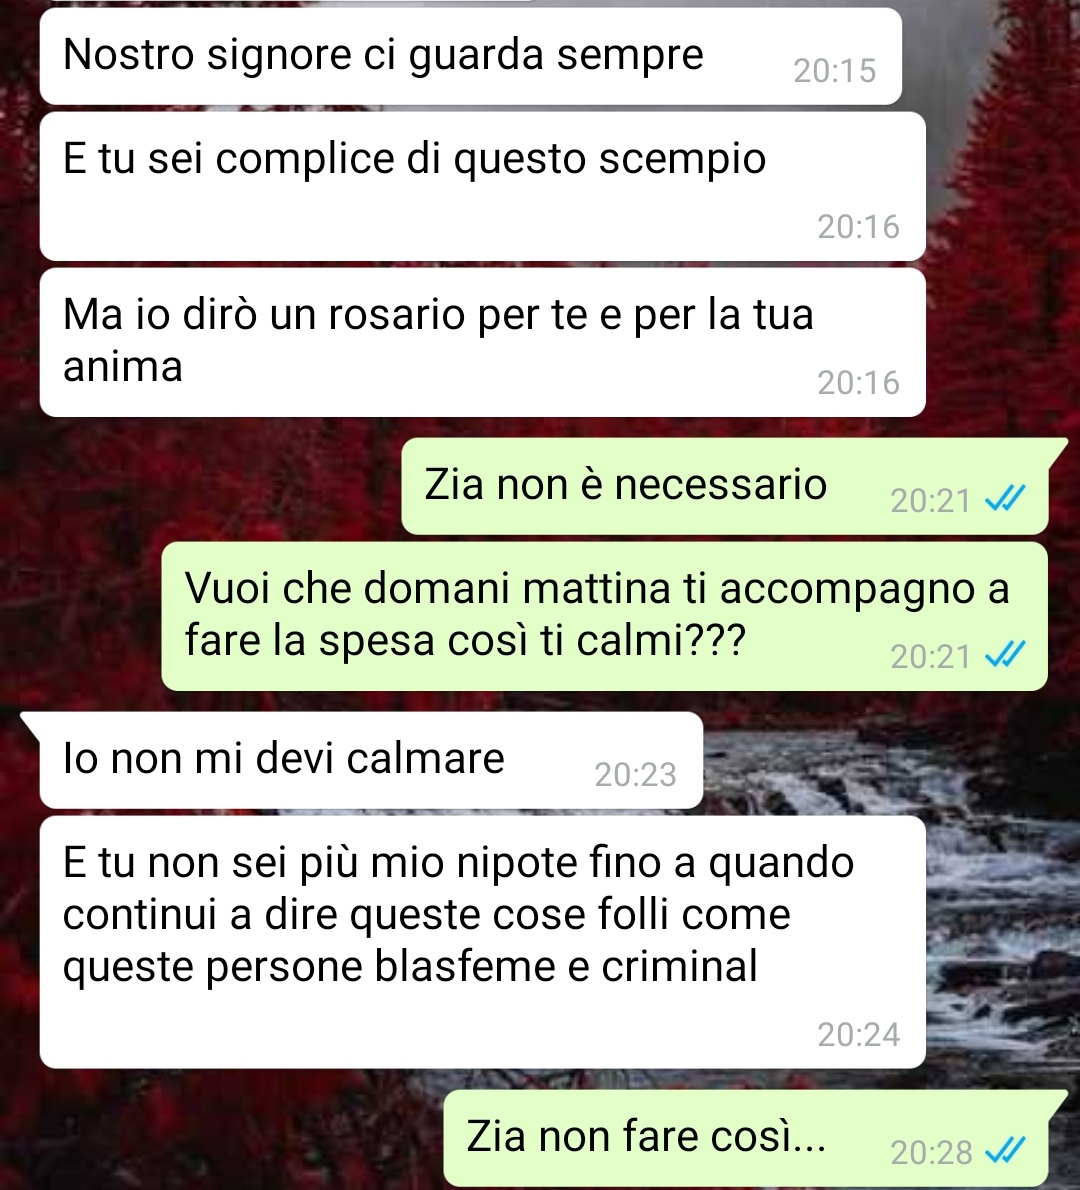
Task: Tap the 'Ma io dirò un rosario' message
Action: click(483, 342)
